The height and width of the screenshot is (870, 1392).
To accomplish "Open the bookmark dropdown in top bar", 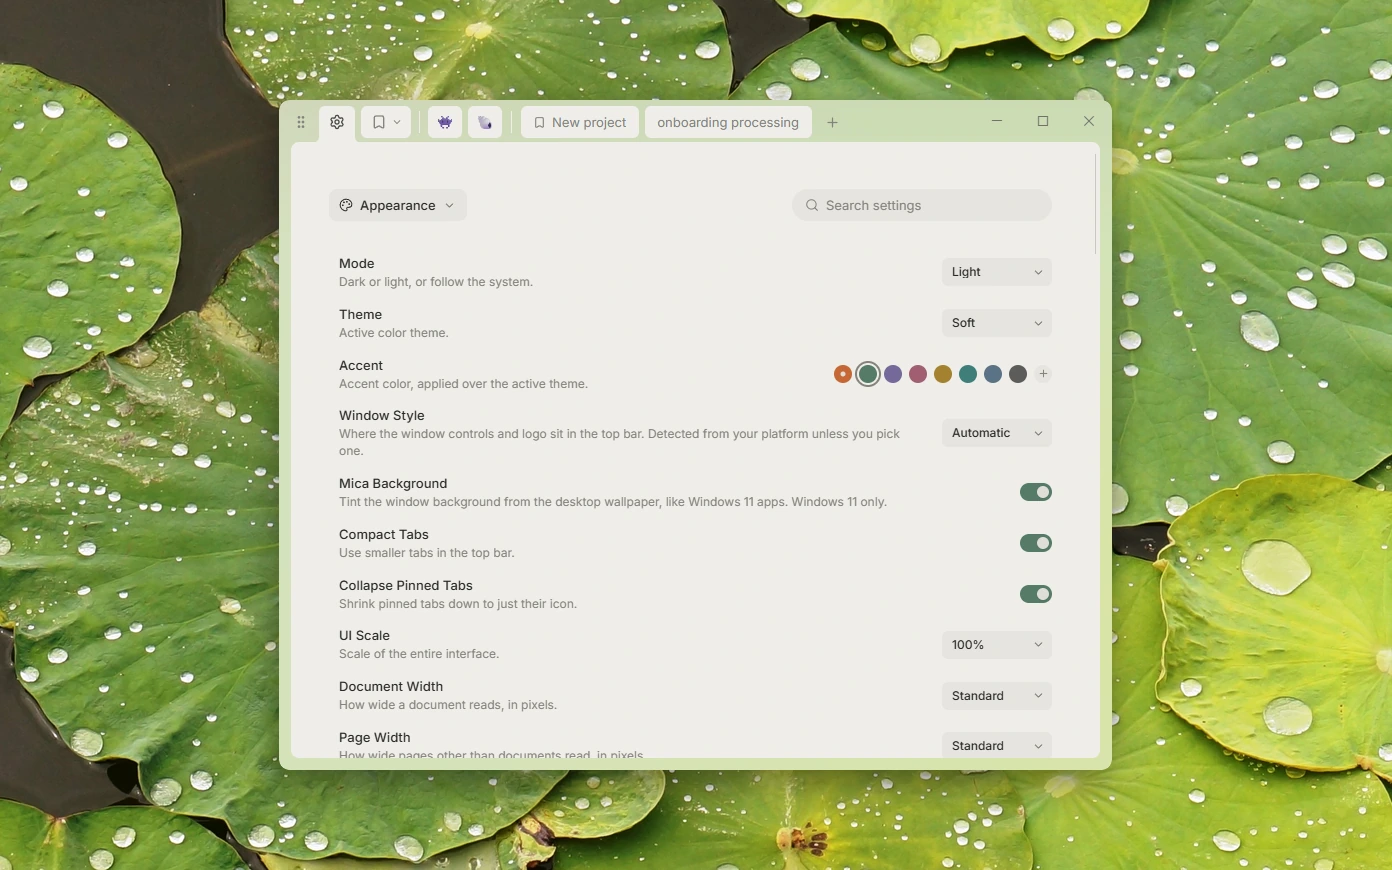I will (x=386, y=122).
